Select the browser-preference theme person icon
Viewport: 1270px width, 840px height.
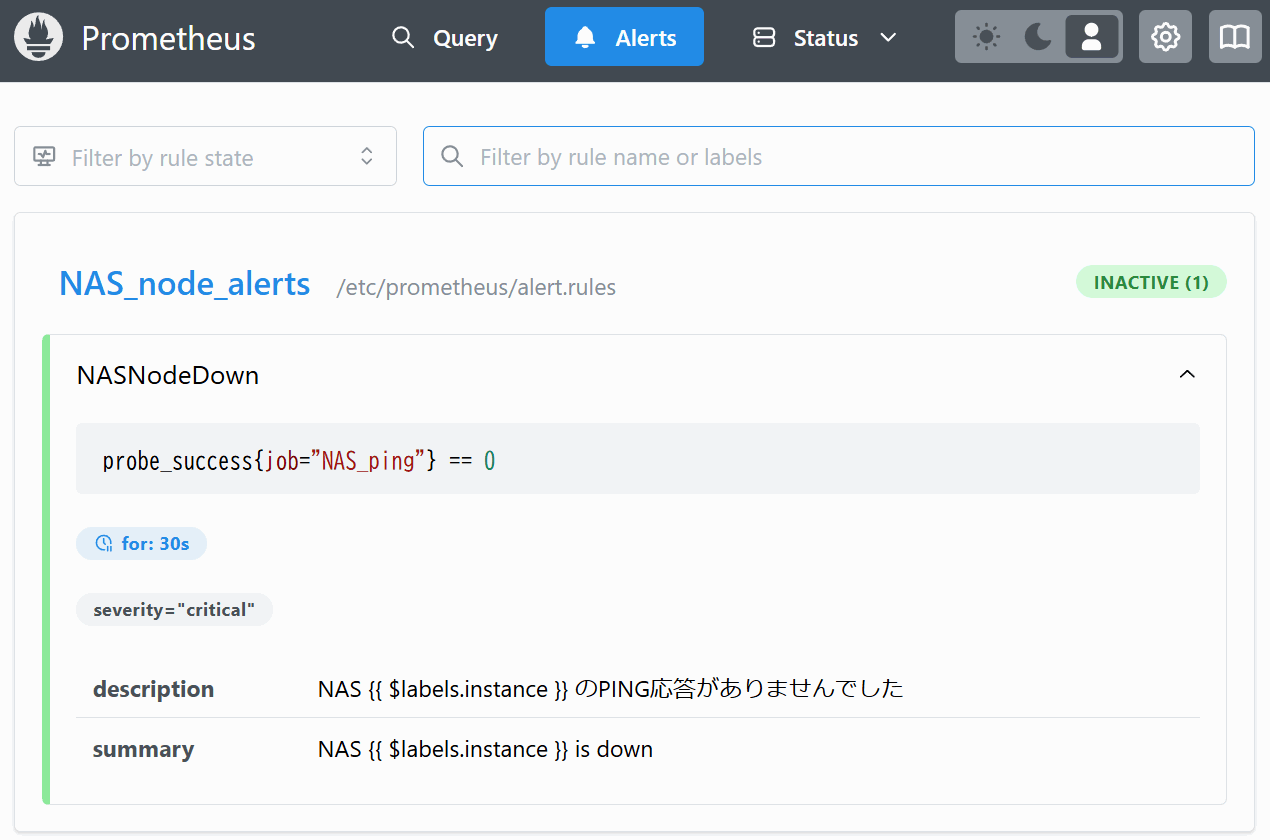[x=1091, y=38]
